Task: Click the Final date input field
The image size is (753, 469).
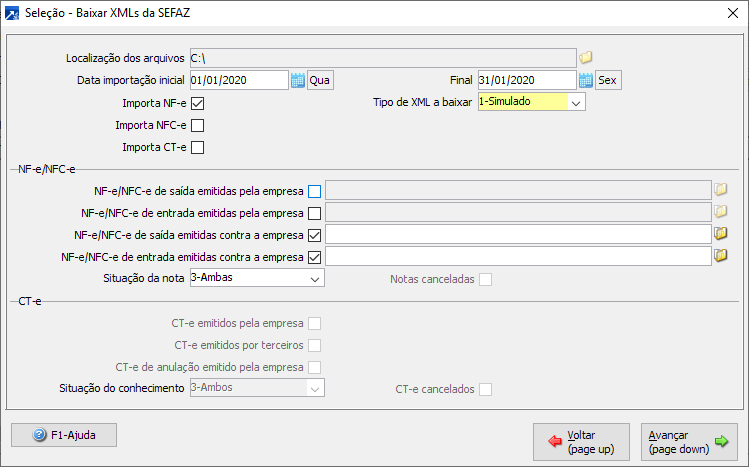Action: [x=527, y=80]
